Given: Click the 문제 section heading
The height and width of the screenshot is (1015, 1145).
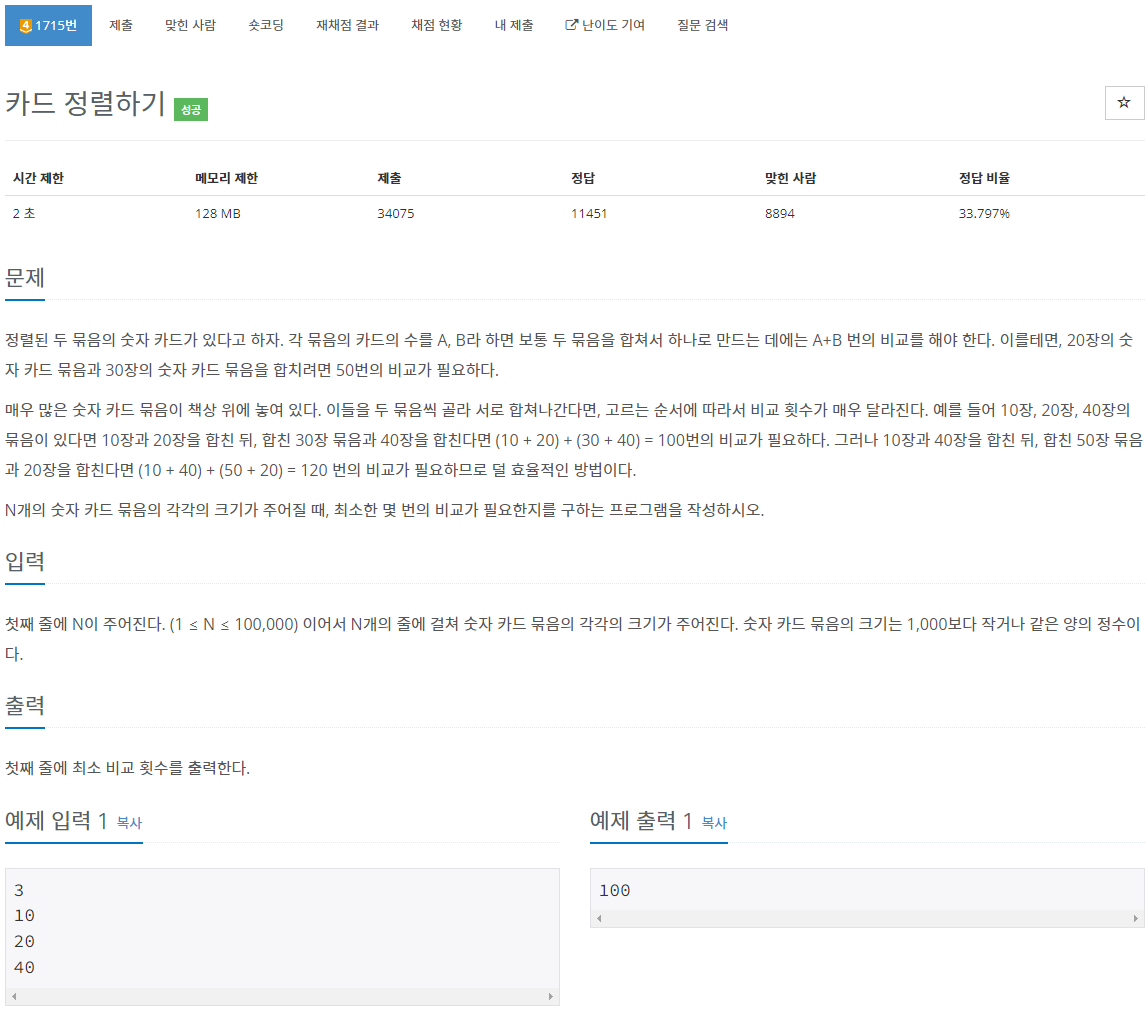Looking at the screenshot, I should pyautogui.click(x=25, y=278).
